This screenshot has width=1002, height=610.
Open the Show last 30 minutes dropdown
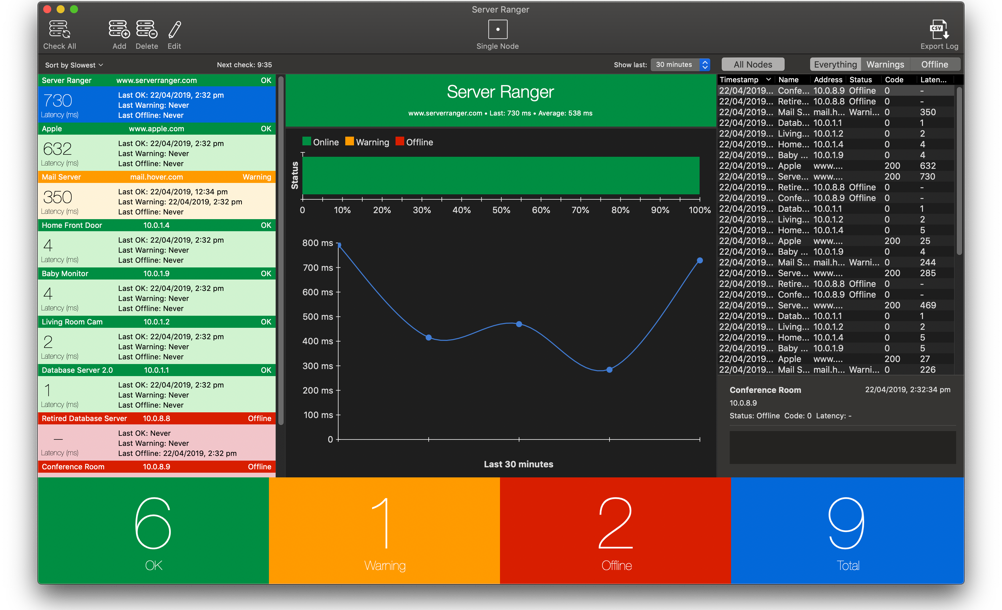coord(681,65)
